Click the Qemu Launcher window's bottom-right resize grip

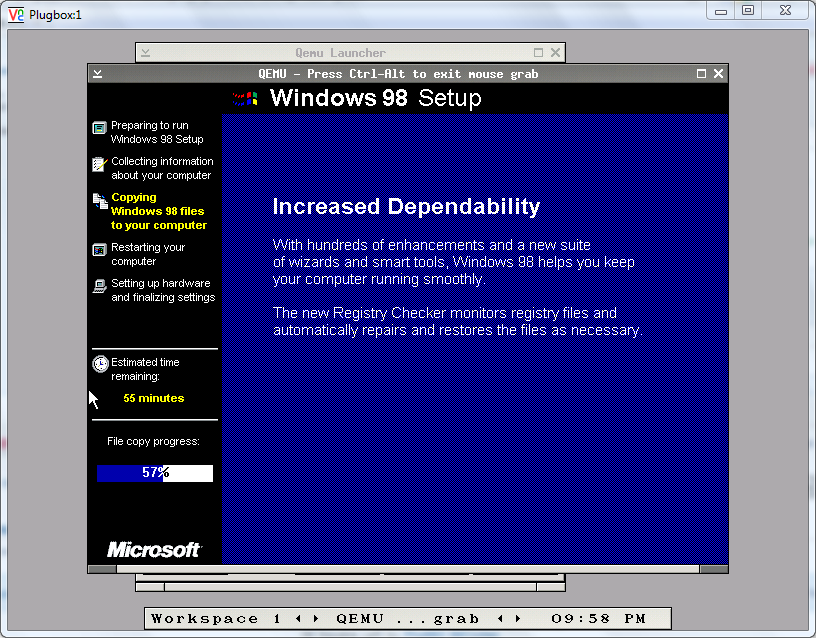pyautogui.click(x=551, y=587)
